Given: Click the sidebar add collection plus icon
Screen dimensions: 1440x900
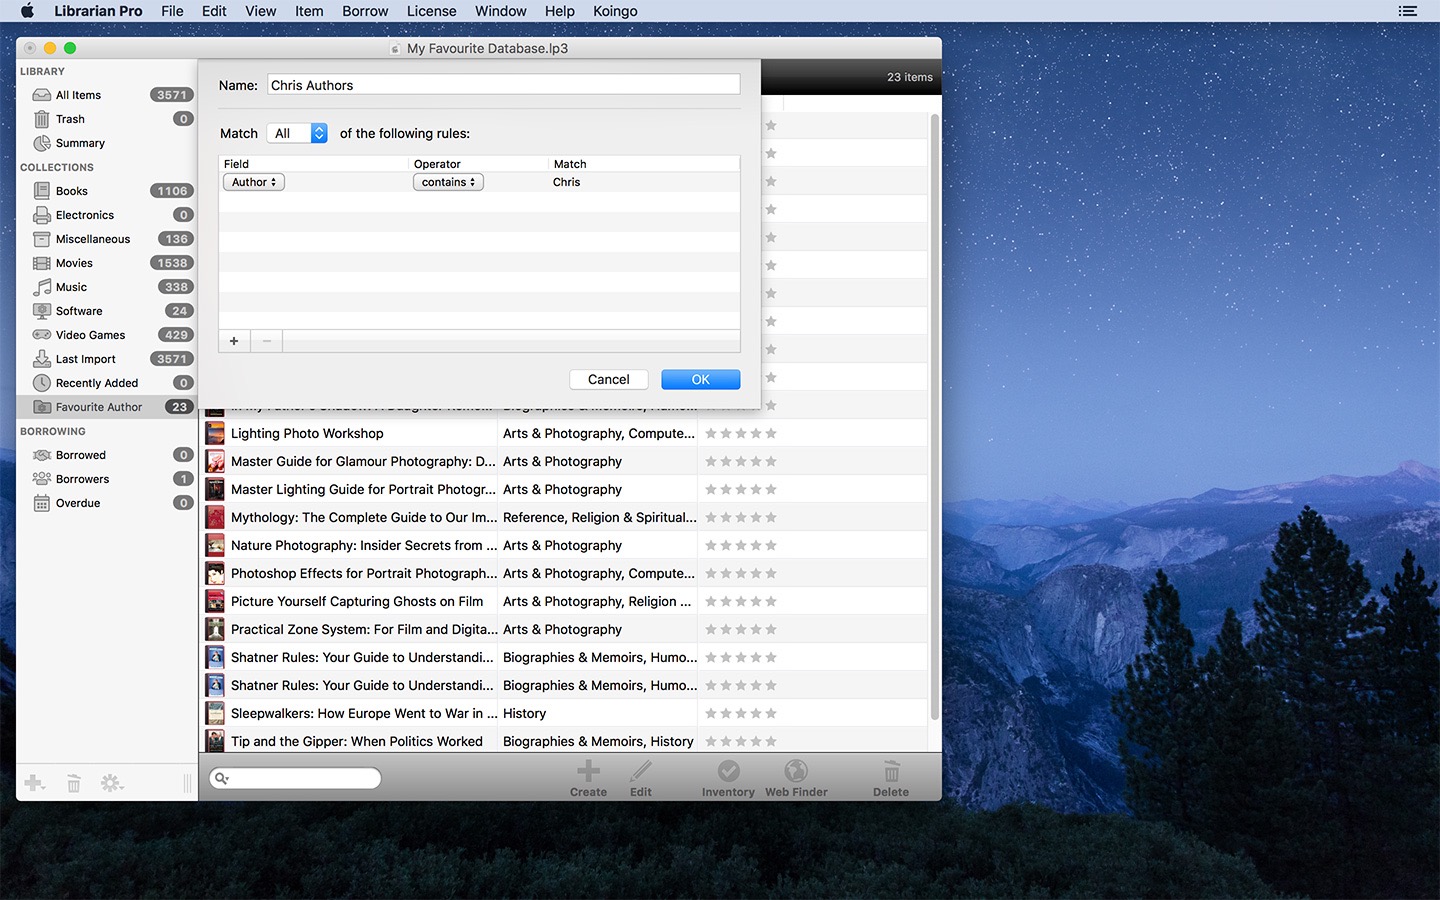Looking at the screenshot, I should (34, 783).
